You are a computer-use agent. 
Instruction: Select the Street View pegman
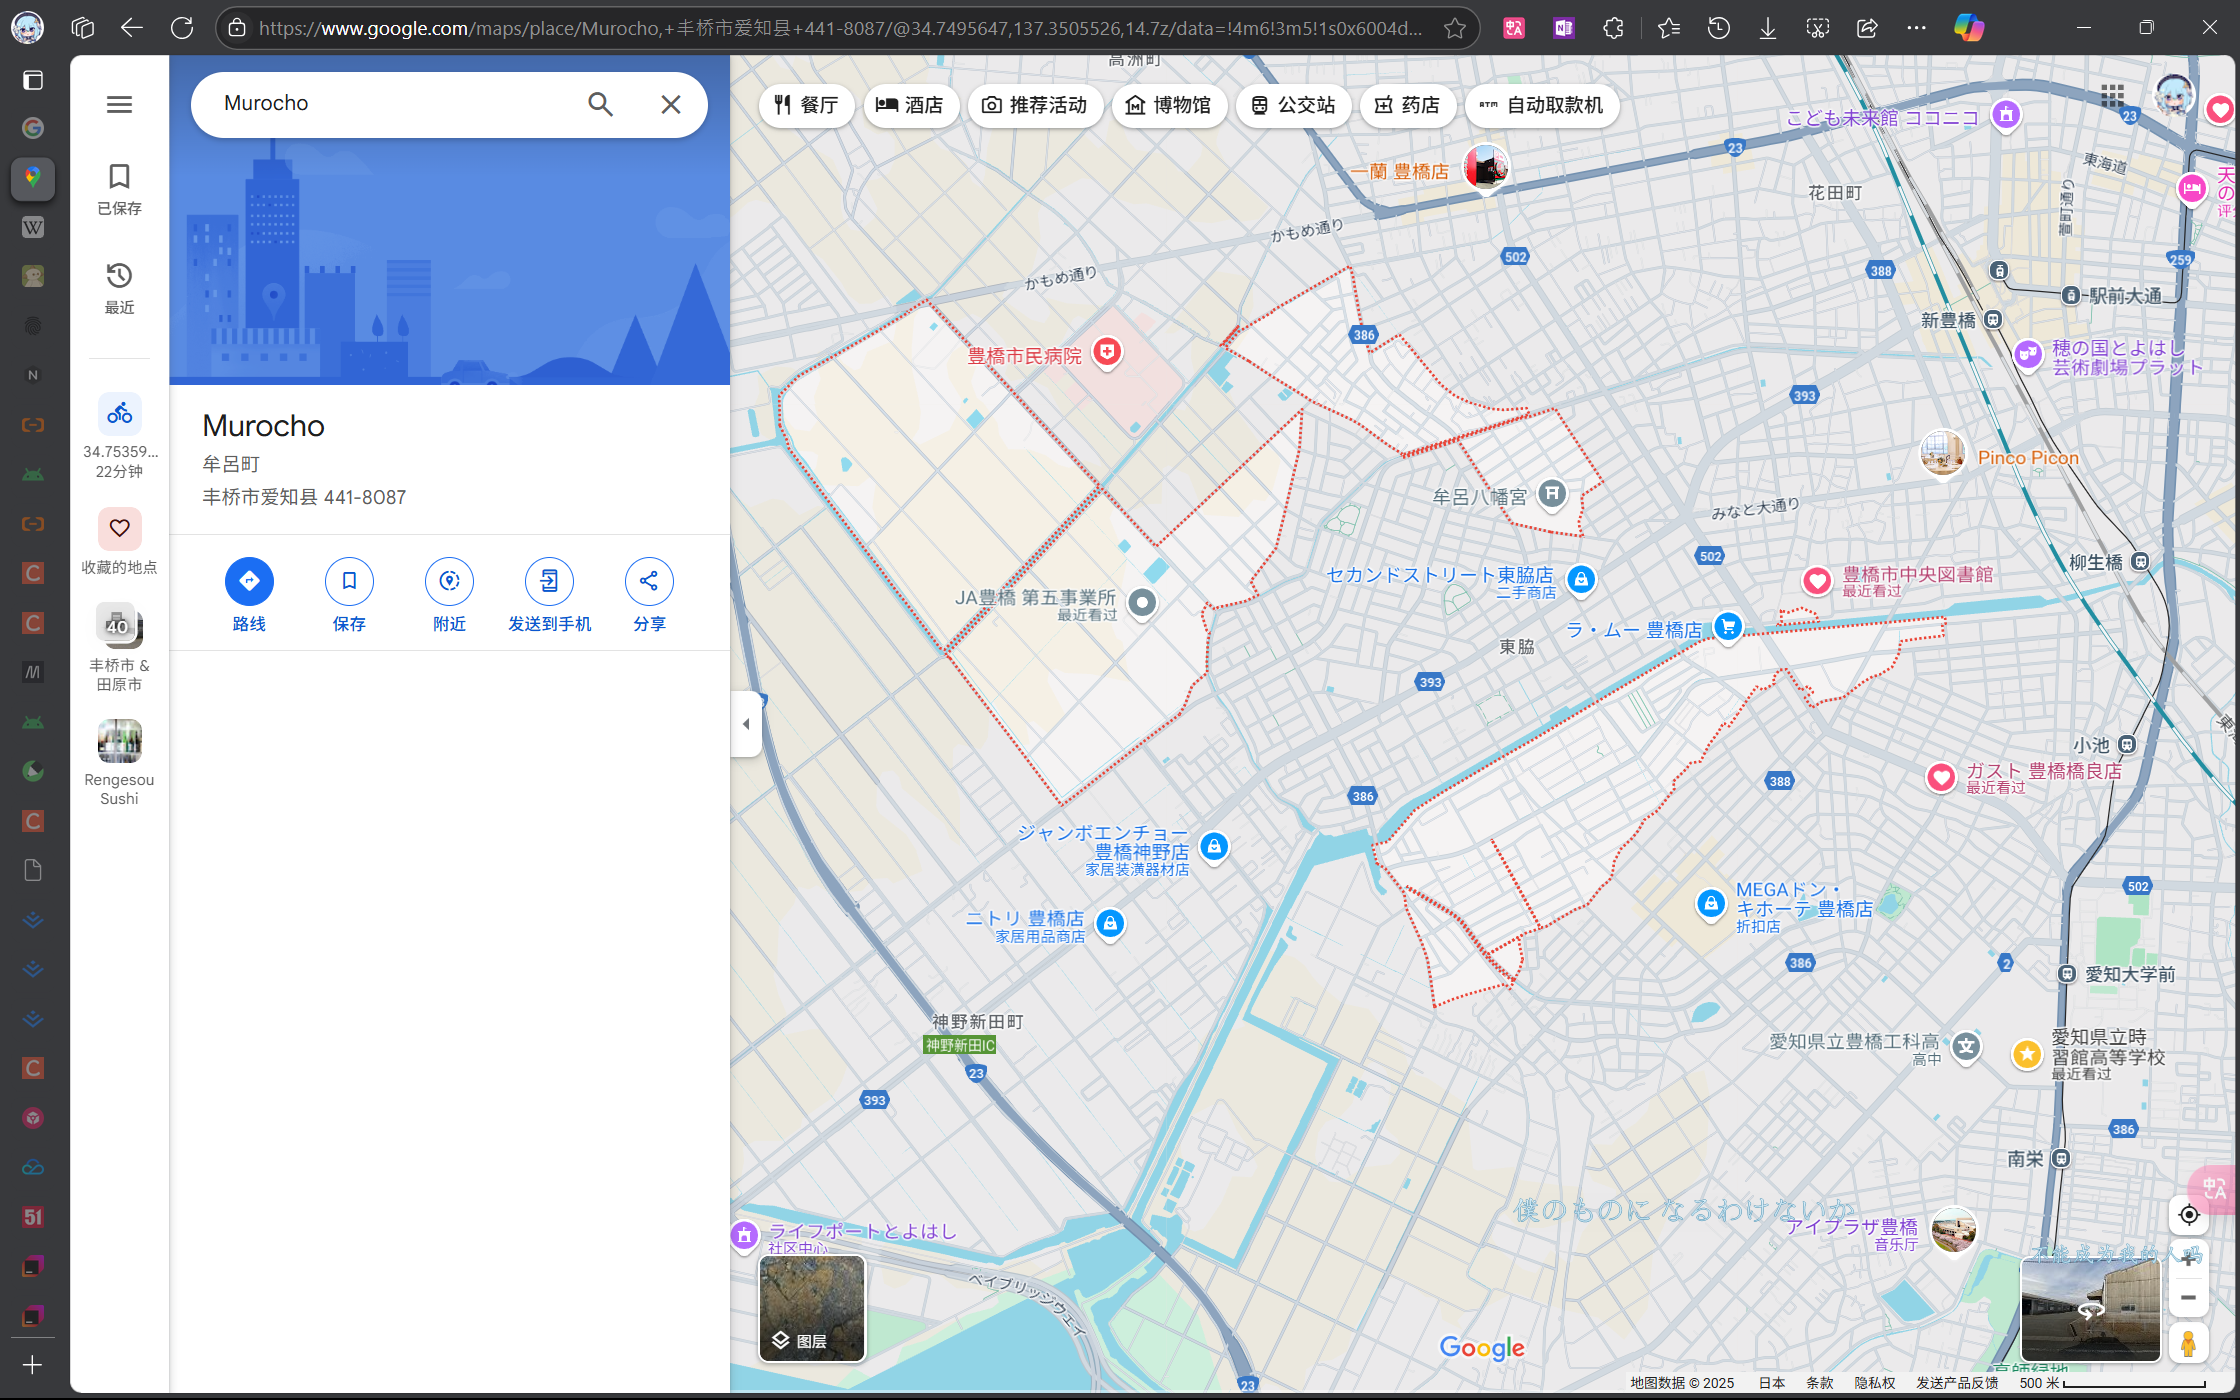pos(2188,1342)
